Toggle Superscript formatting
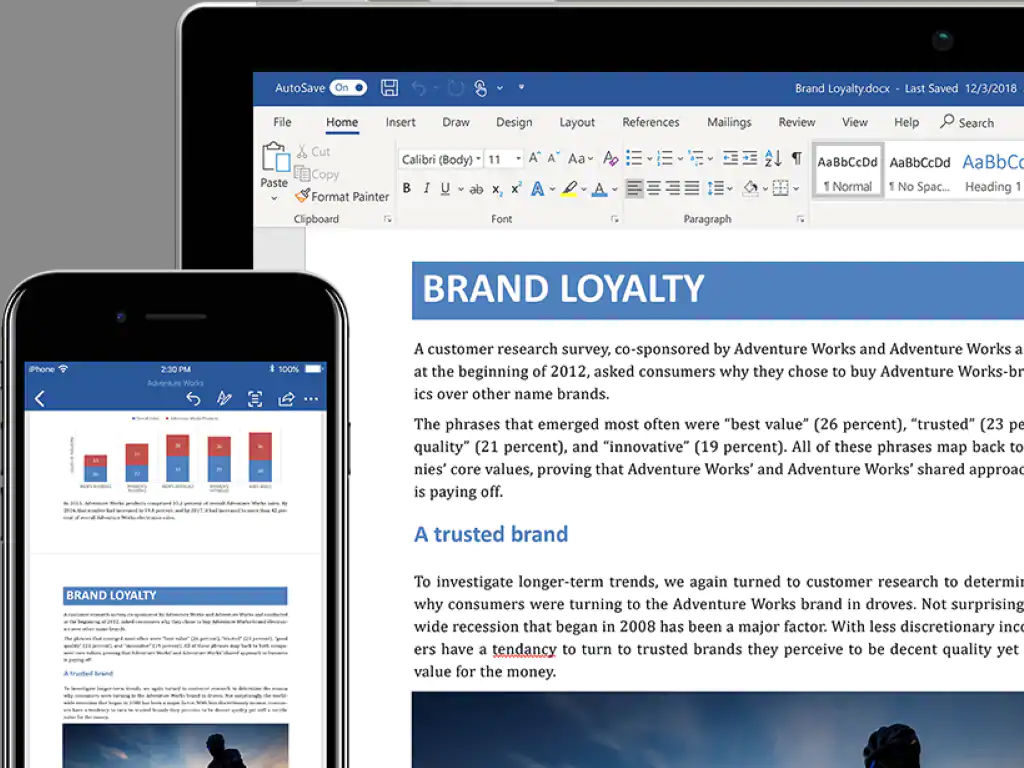The image size is (1024, 768). [x=516, y=188]
